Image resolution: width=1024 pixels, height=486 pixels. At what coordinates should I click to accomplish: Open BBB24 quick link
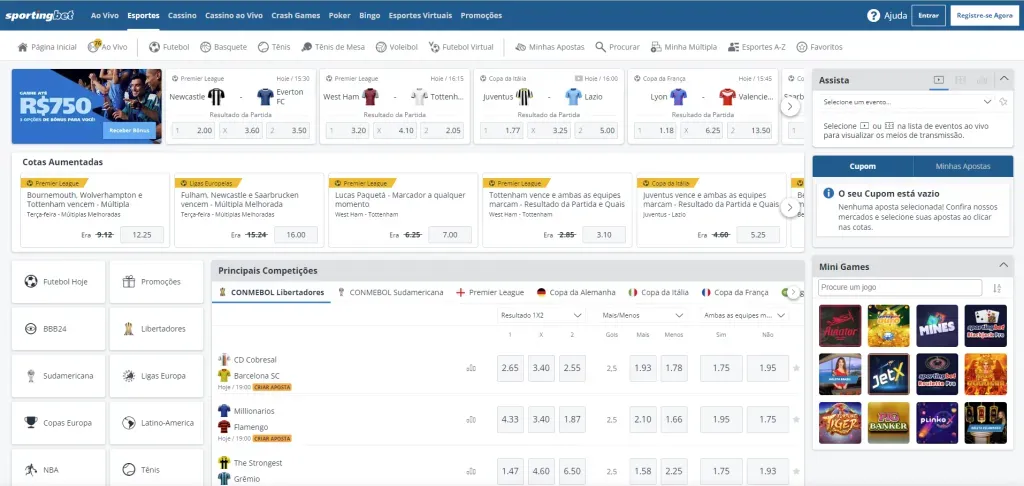(x=58, y=329)
